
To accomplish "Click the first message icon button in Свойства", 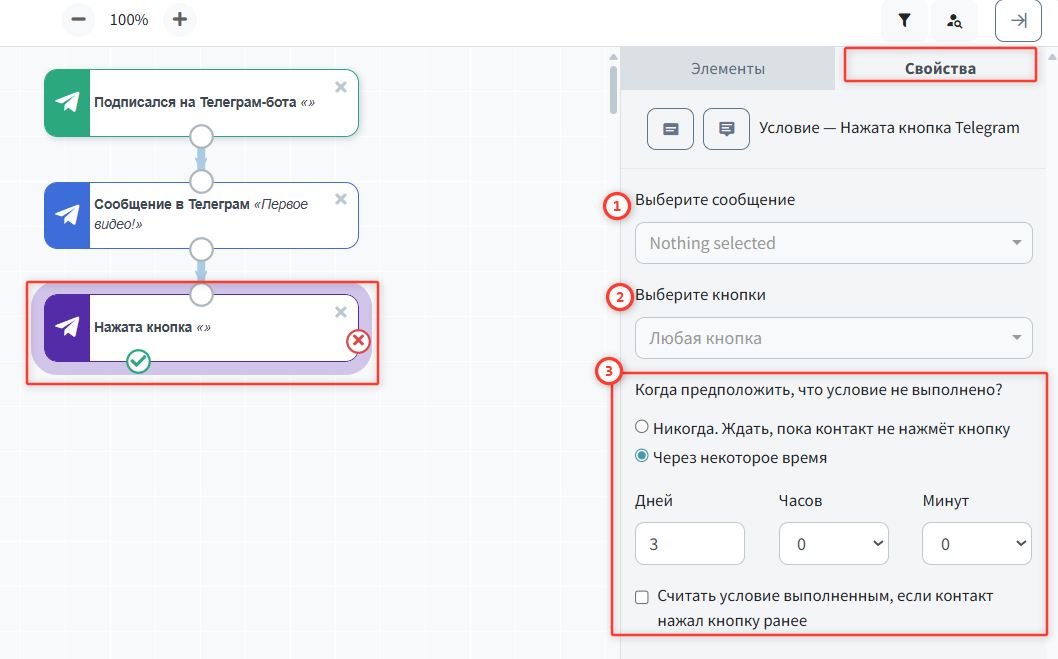I will click(670, 129).
